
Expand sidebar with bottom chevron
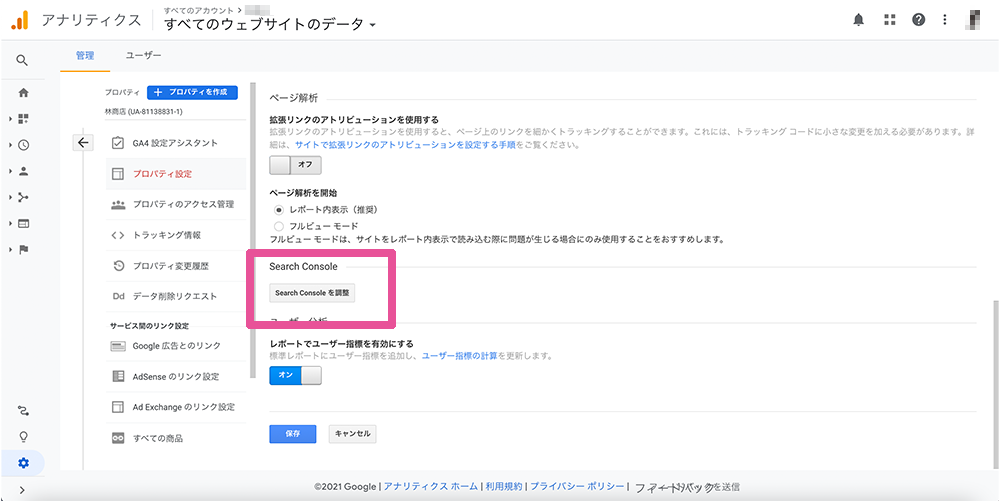[22, 490]
